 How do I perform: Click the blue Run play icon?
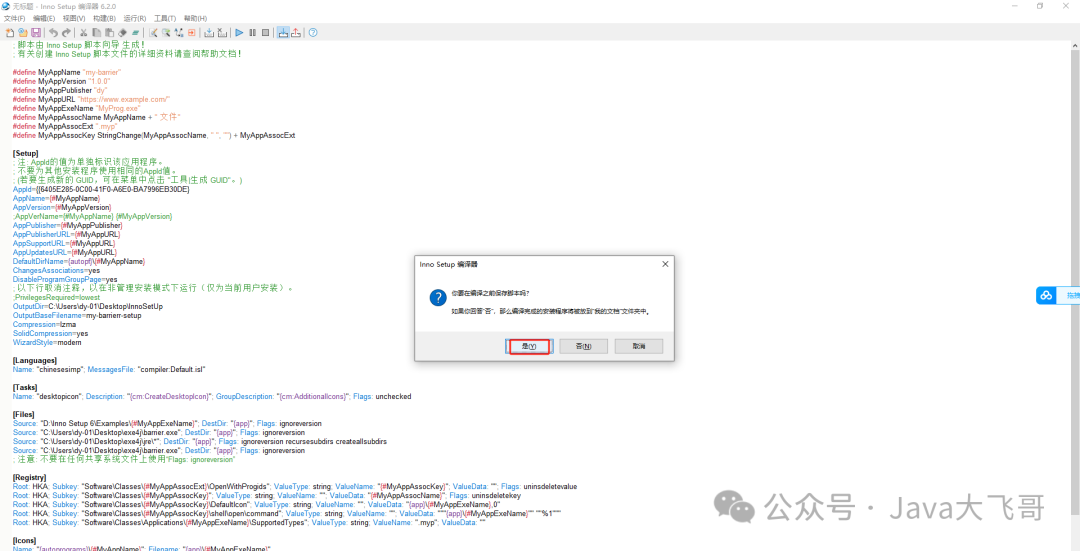(239, 32)
